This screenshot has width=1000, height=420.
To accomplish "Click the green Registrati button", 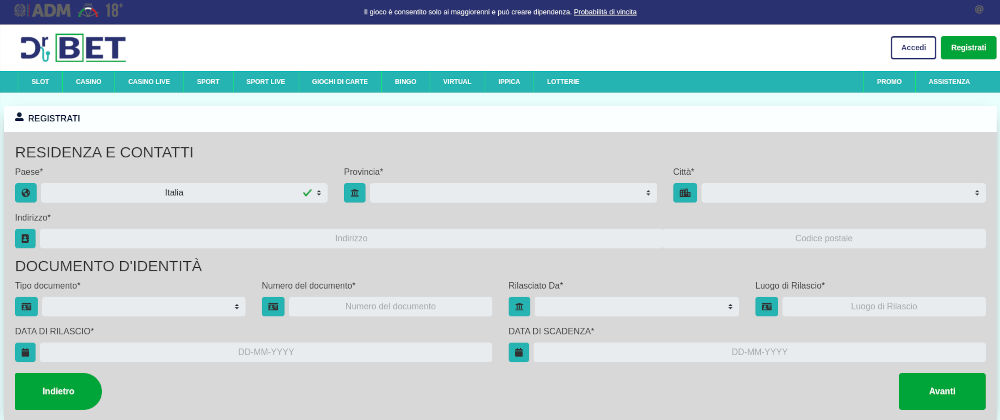I will click(968, 48).
